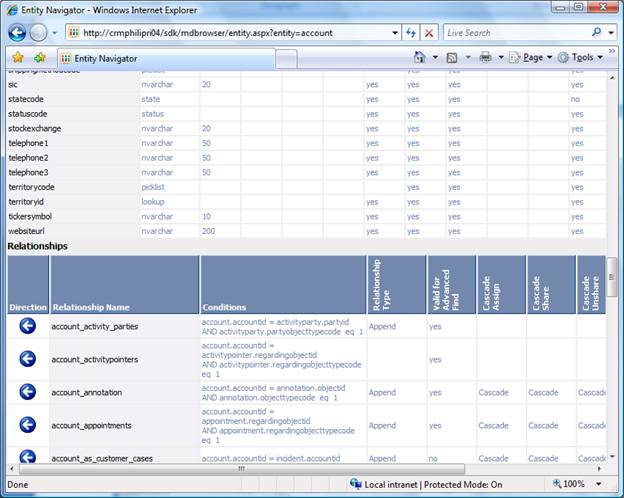The image size is (624, 498).
Task: Click direction arrow for account_annotation
Action: (x=27, y=392)
